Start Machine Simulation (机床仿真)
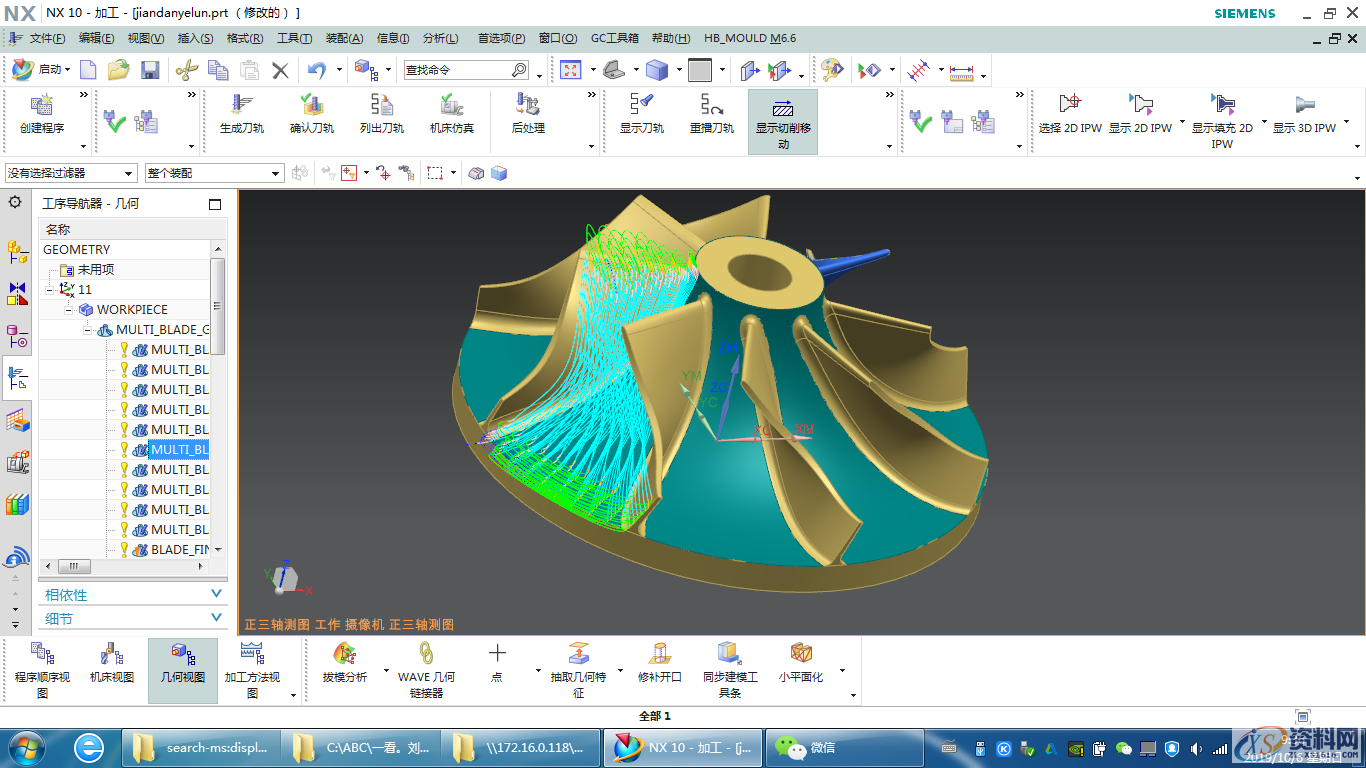The width and height of the screenshot is (1366, 768). click(451, 107)
